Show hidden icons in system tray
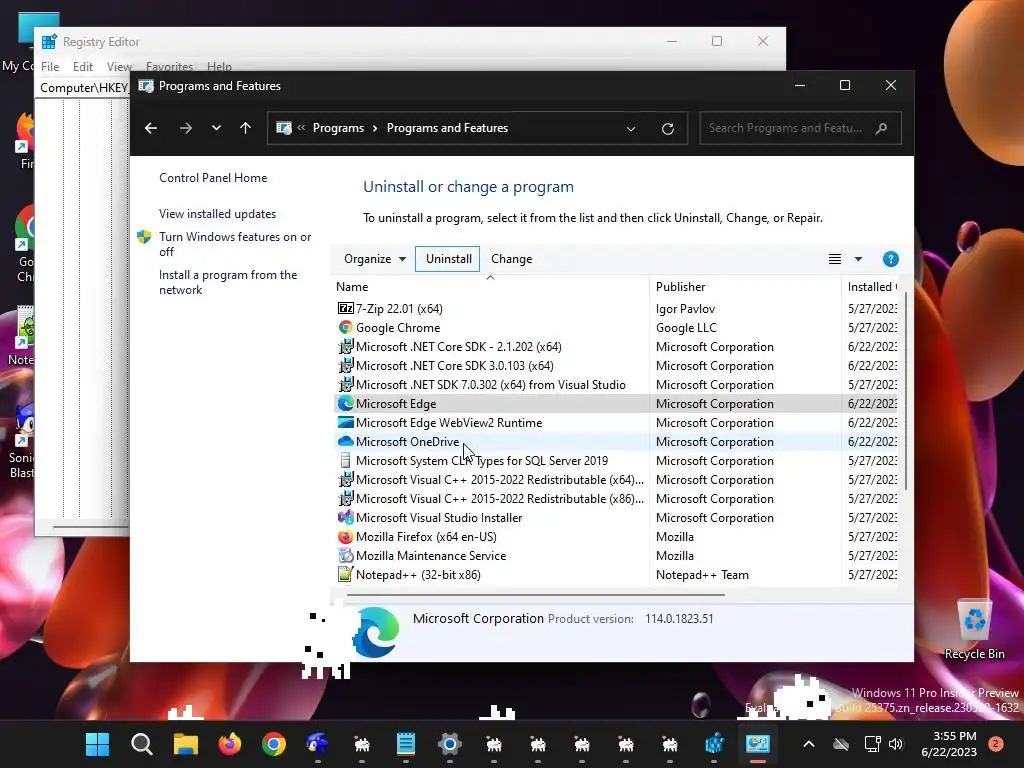 (808, 744)
